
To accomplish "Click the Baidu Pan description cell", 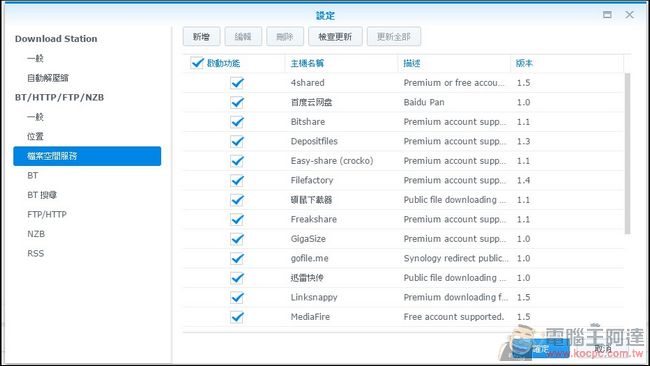I will point(424,102).
